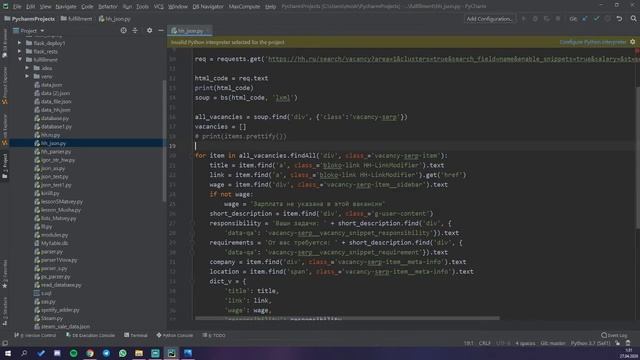Click the Python 3.7 interpreter status widget
640x360 pixels.
tap(590, 344)
